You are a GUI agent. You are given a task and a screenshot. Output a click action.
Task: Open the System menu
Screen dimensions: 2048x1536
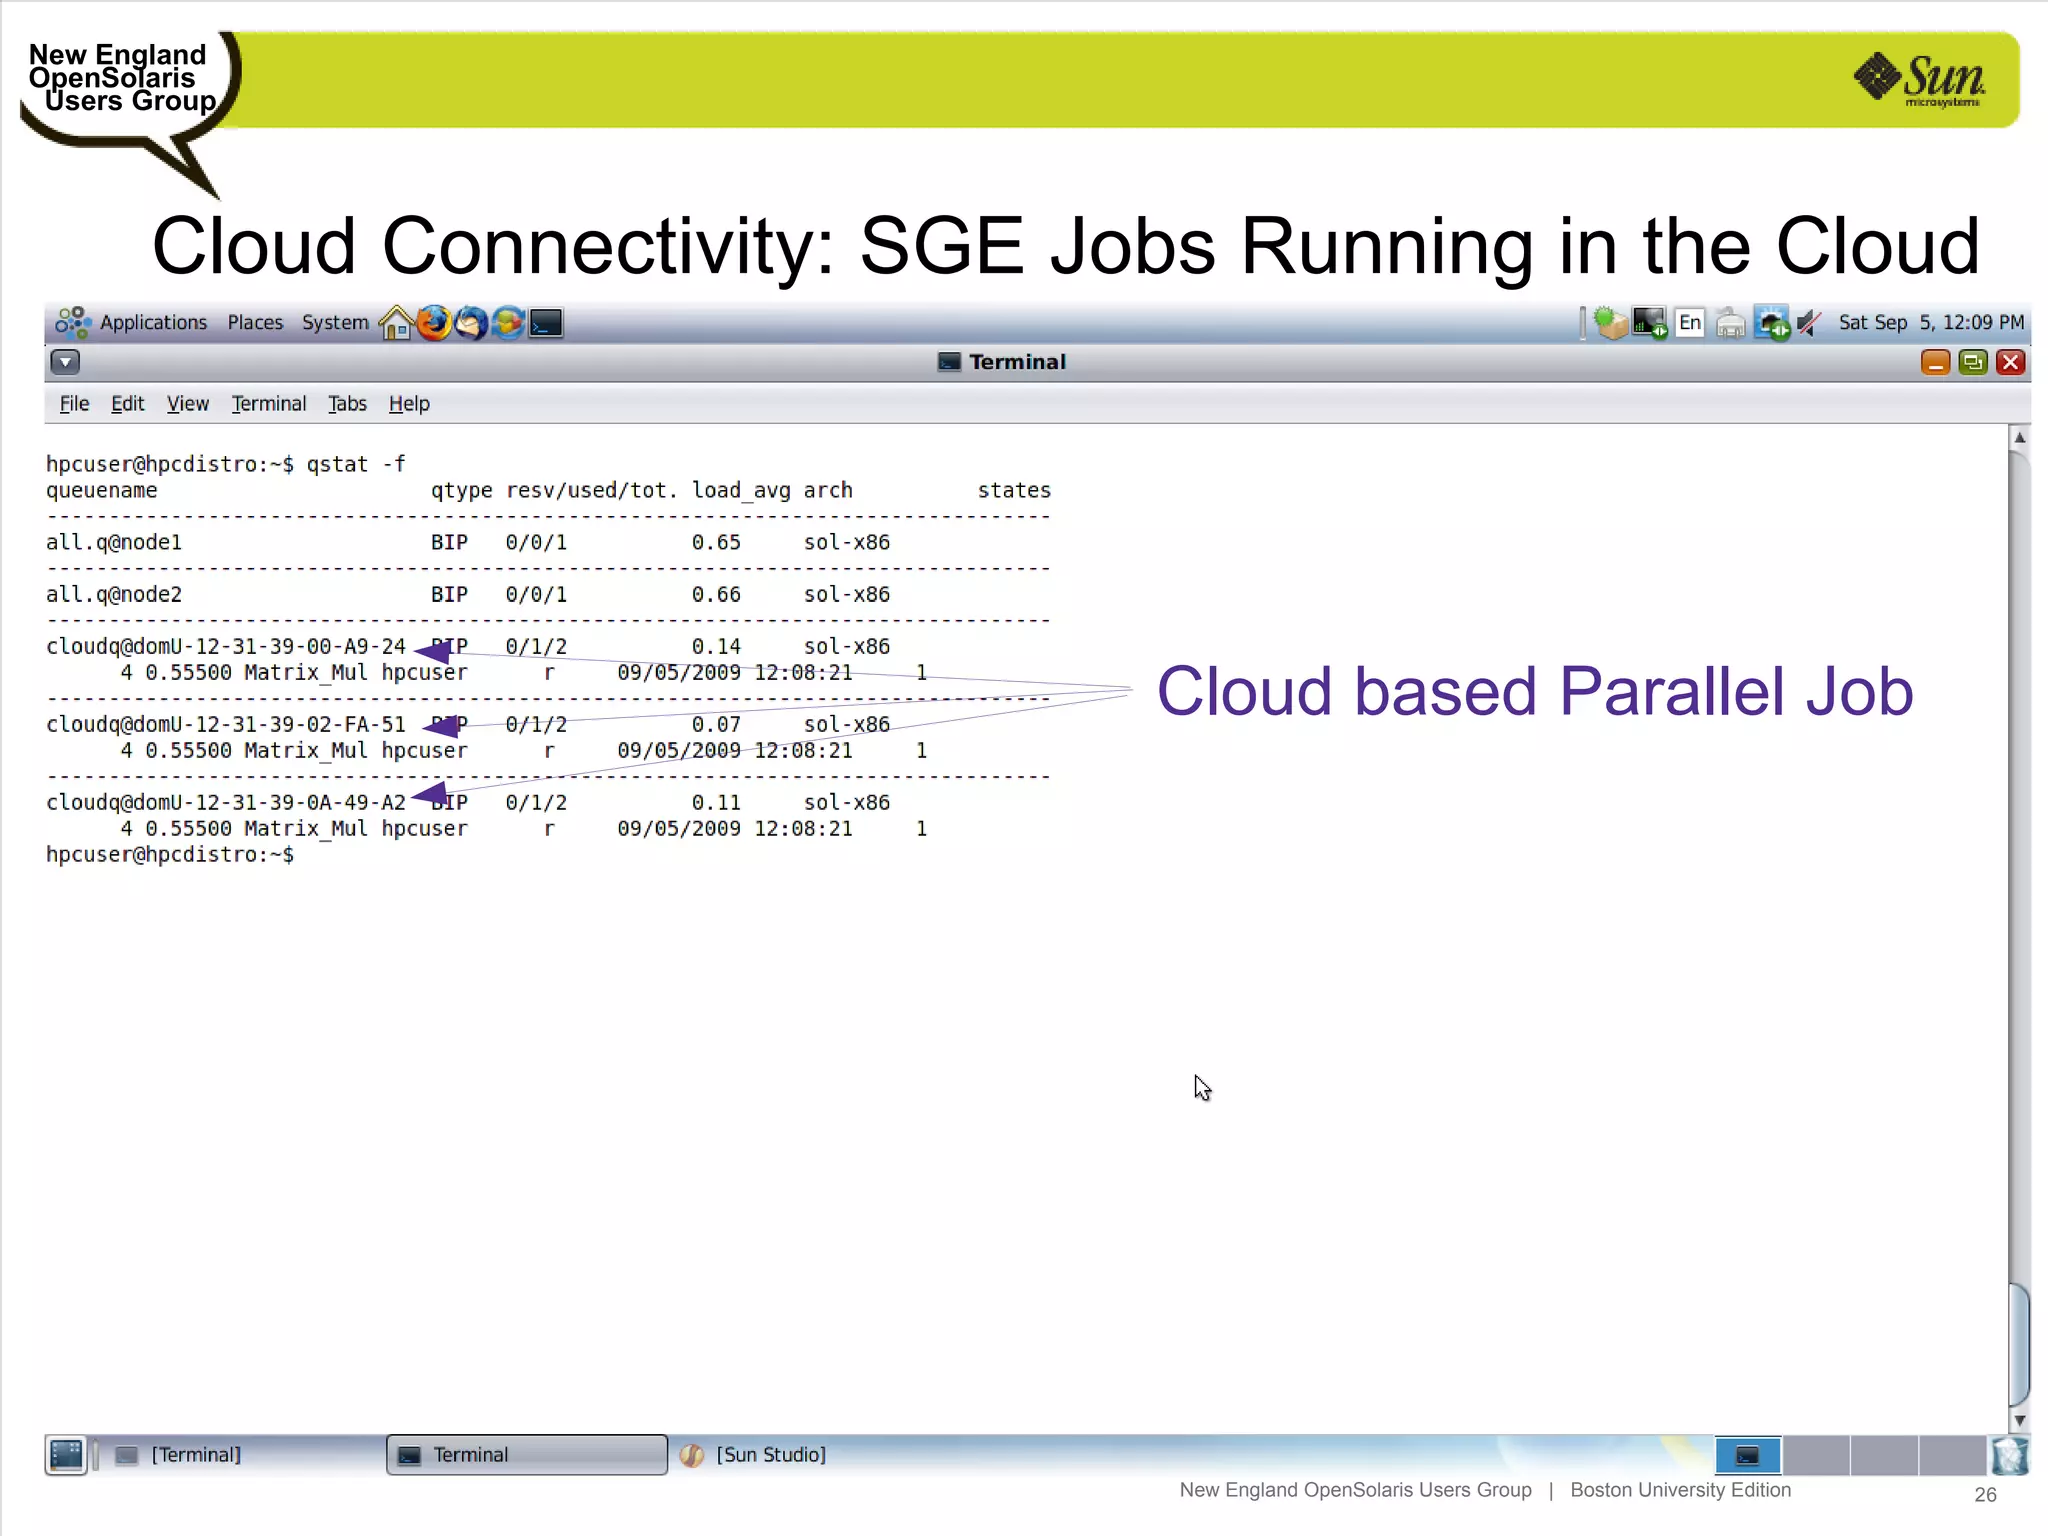(335, 322)
